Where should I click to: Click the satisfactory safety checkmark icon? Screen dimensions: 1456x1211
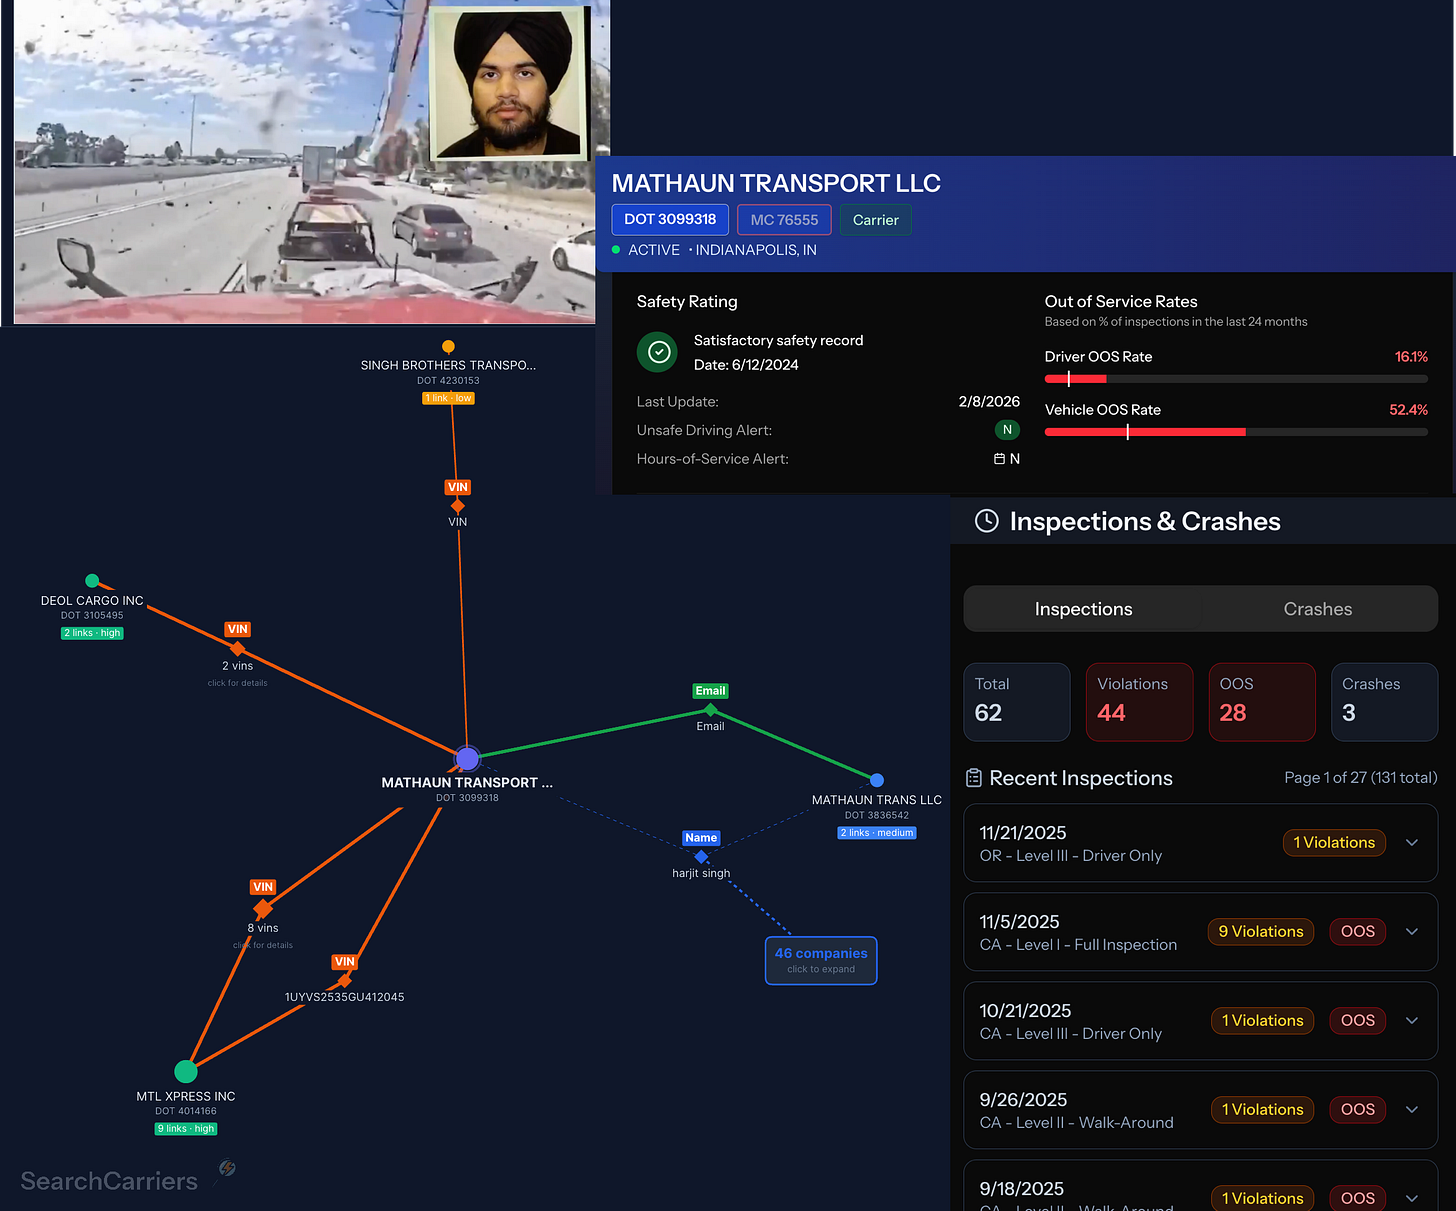pyautogui.click(x=658, y=352)
